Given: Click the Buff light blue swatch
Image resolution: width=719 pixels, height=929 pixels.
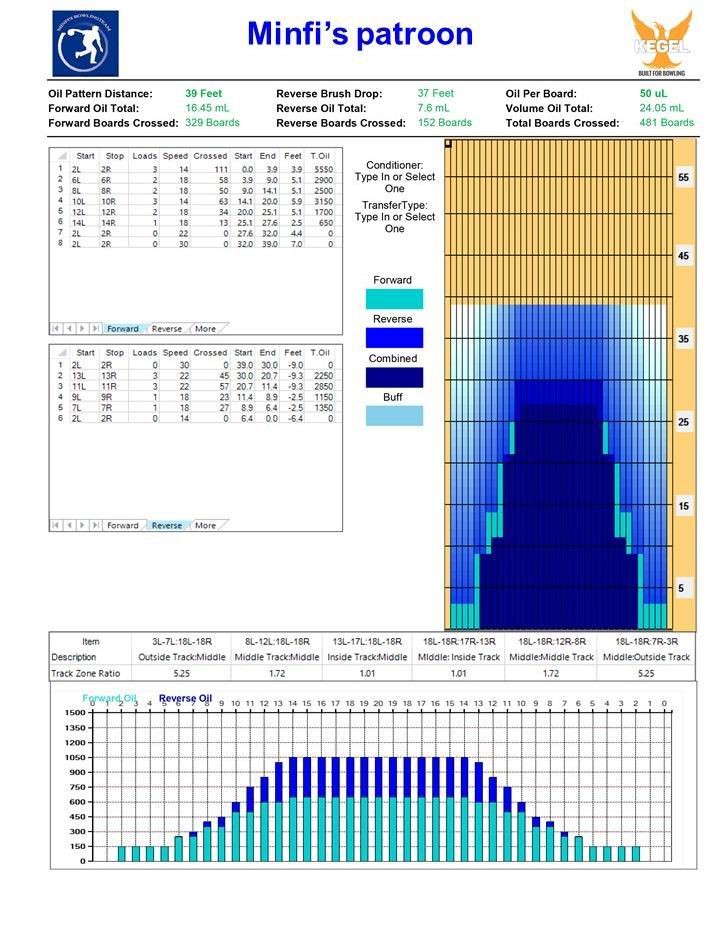Looking at the screenshot, I should [394, 416].
